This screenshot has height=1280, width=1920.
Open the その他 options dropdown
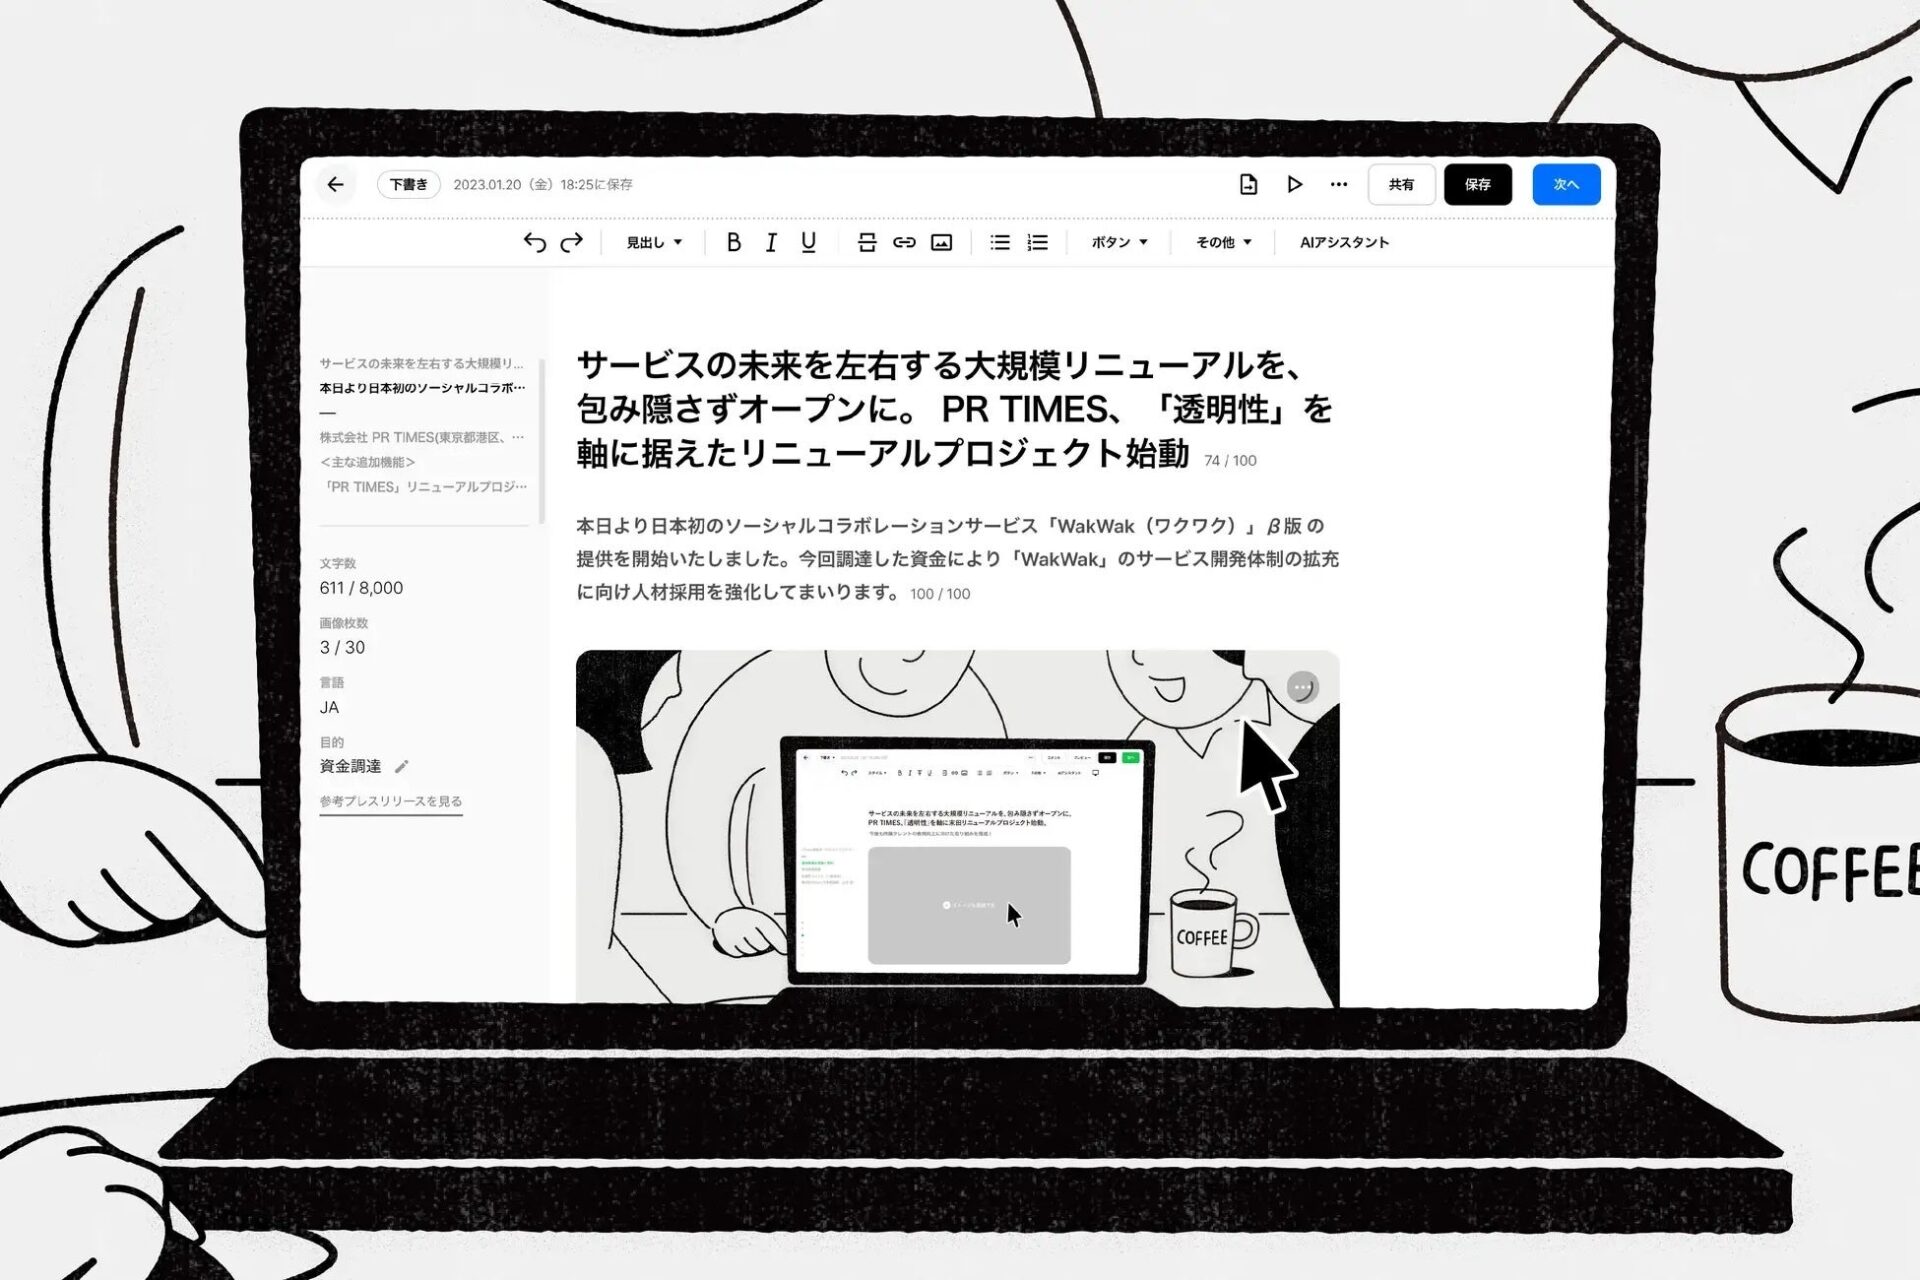1220,241
